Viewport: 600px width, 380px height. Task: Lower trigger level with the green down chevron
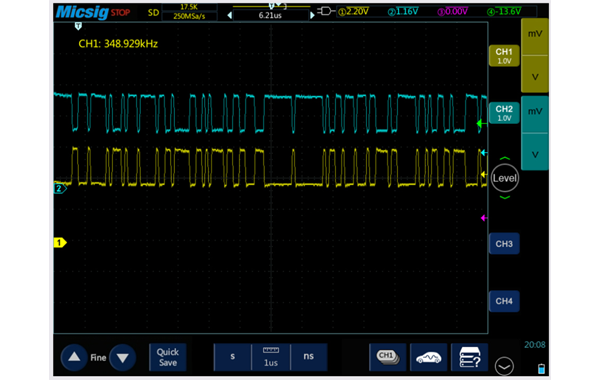tap(505, 197)
